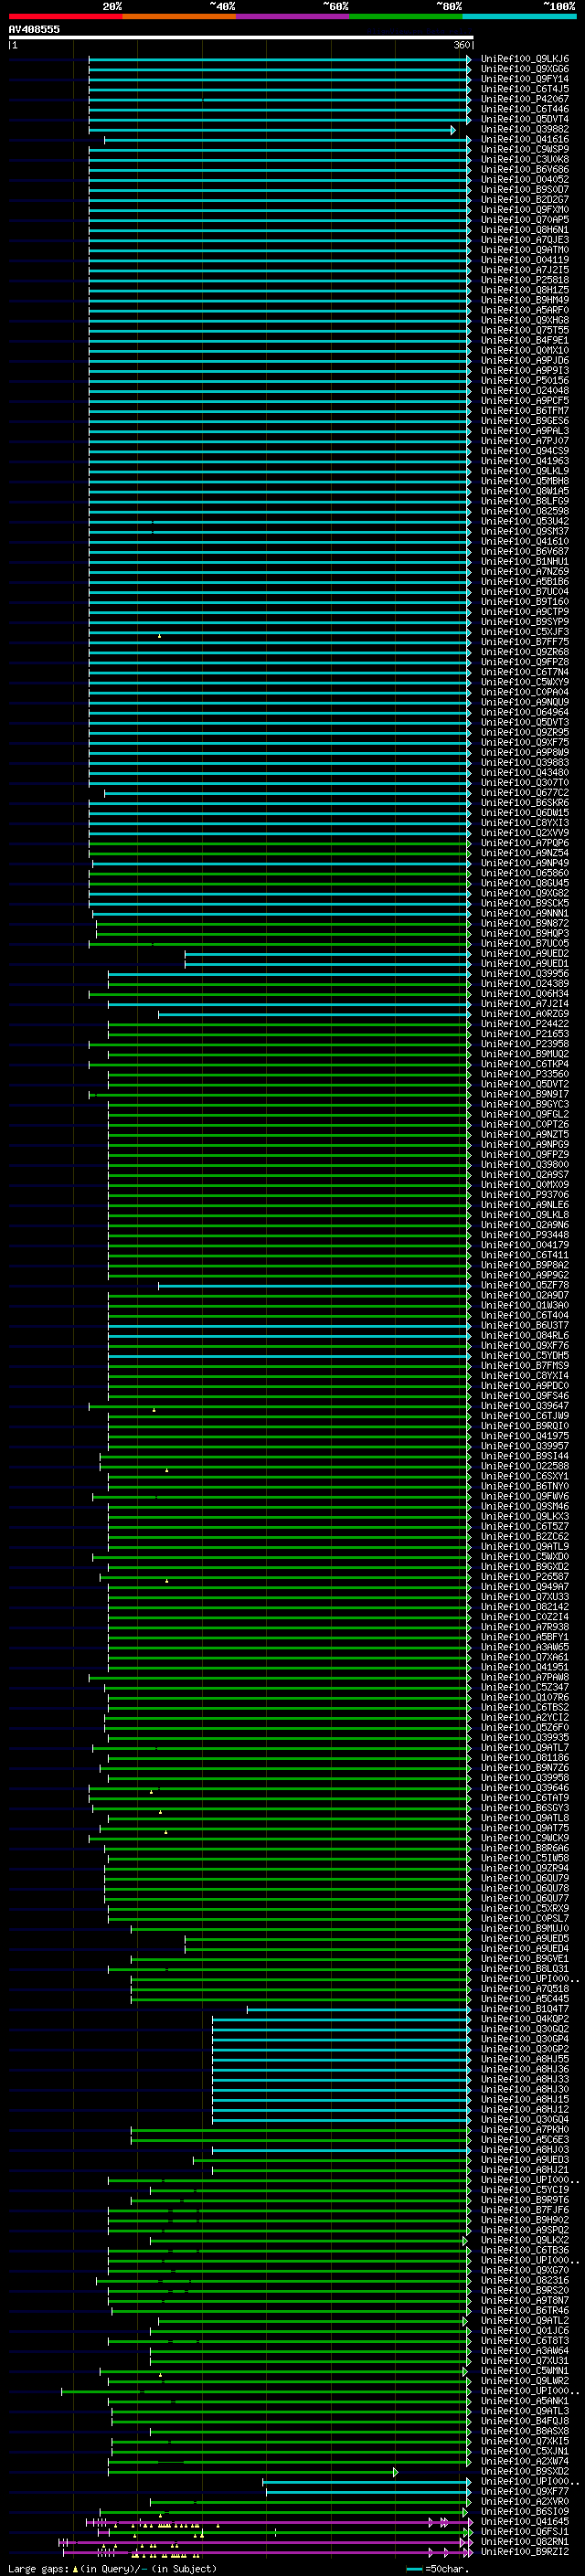The height and width of the screenshot is (2576, 585).
Task: Select label UniRef100_A7PKH0
Action: [525, 2129]
